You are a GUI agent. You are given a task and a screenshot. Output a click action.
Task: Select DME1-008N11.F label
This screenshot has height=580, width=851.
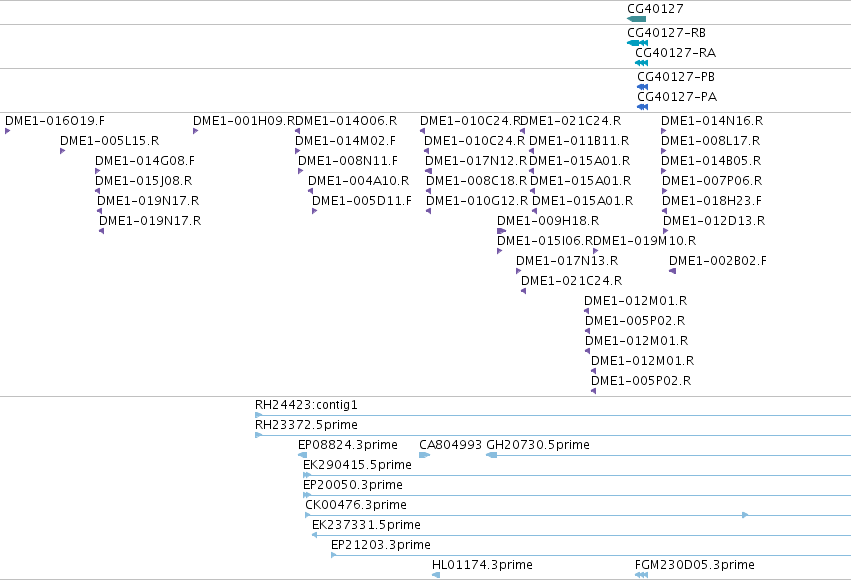click(x=348, y=161)
